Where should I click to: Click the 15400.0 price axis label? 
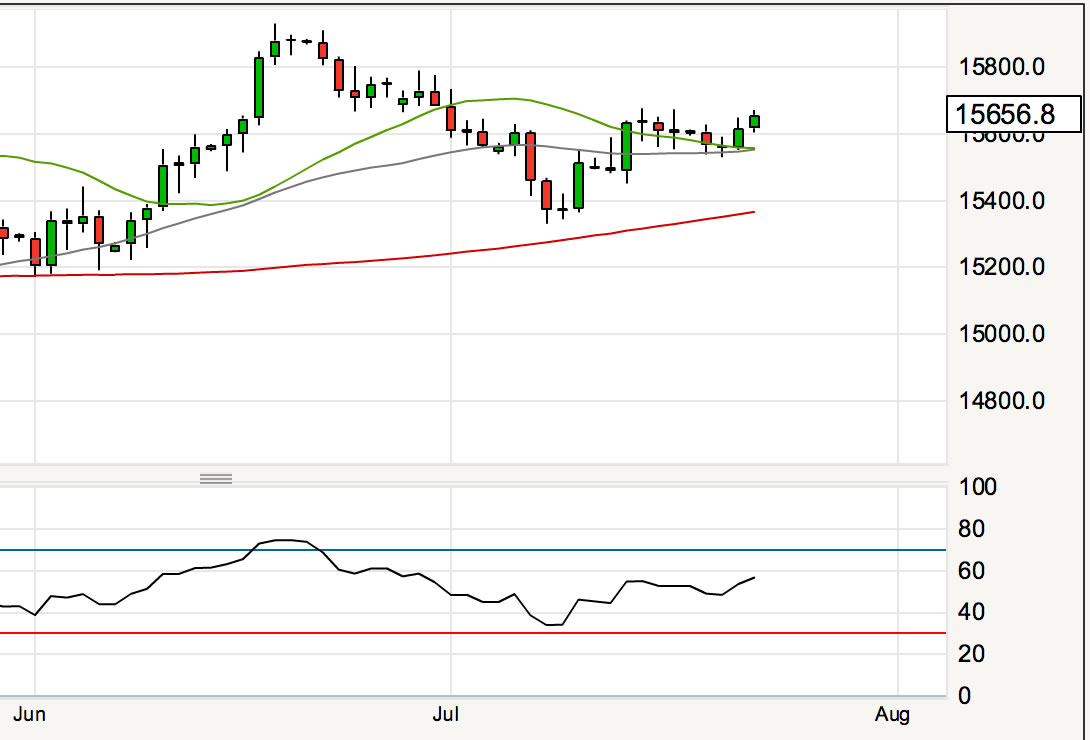pos(1002,201)
